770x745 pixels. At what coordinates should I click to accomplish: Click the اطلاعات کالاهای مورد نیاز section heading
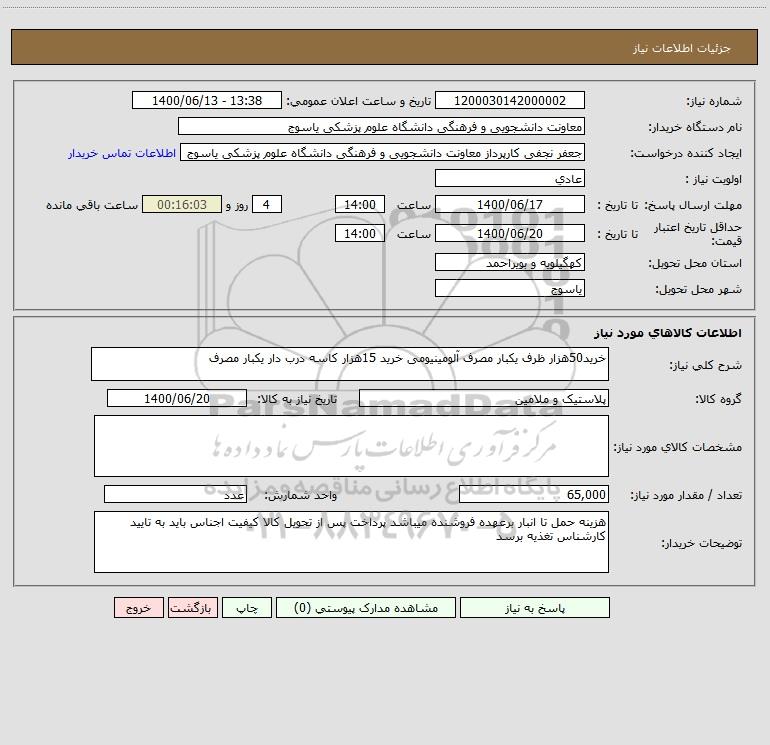pos(668,333)
